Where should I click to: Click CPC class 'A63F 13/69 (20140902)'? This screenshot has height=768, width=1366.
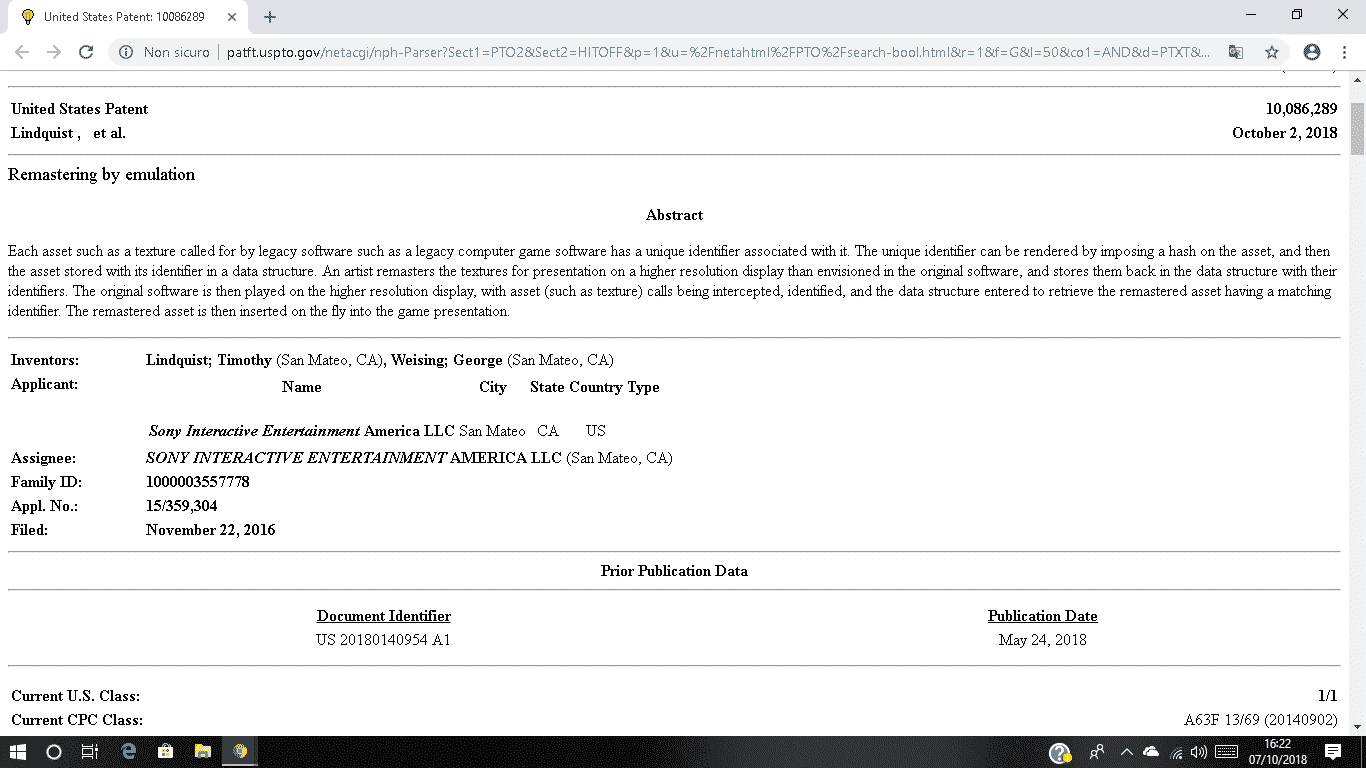(1261, 720)
